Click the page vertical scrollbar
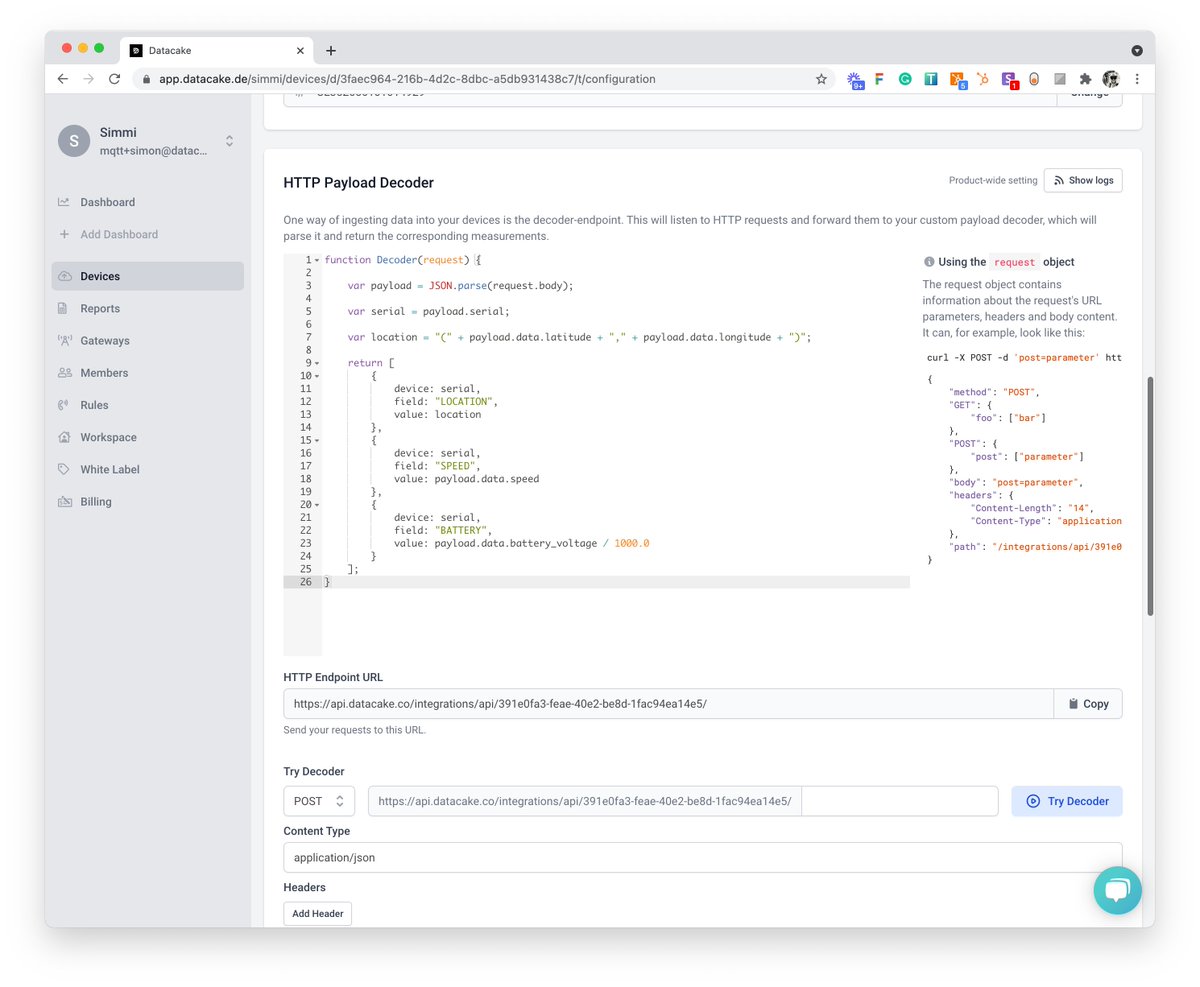Viewport: 1200px width, 987px height. [x=1150, y=495]
